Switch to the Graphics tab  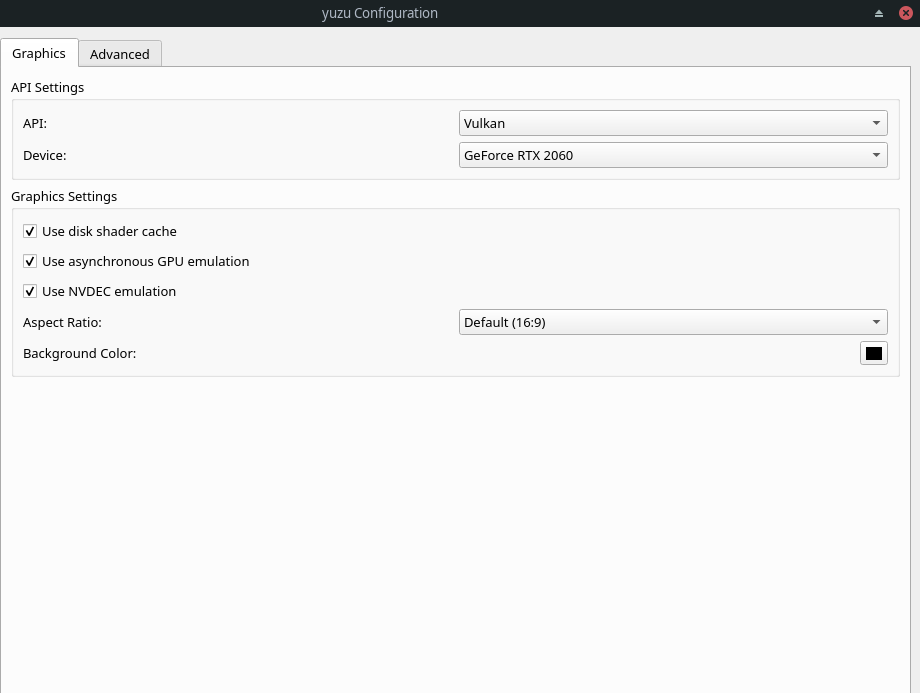pyautogui.click(x=39, y=53)
